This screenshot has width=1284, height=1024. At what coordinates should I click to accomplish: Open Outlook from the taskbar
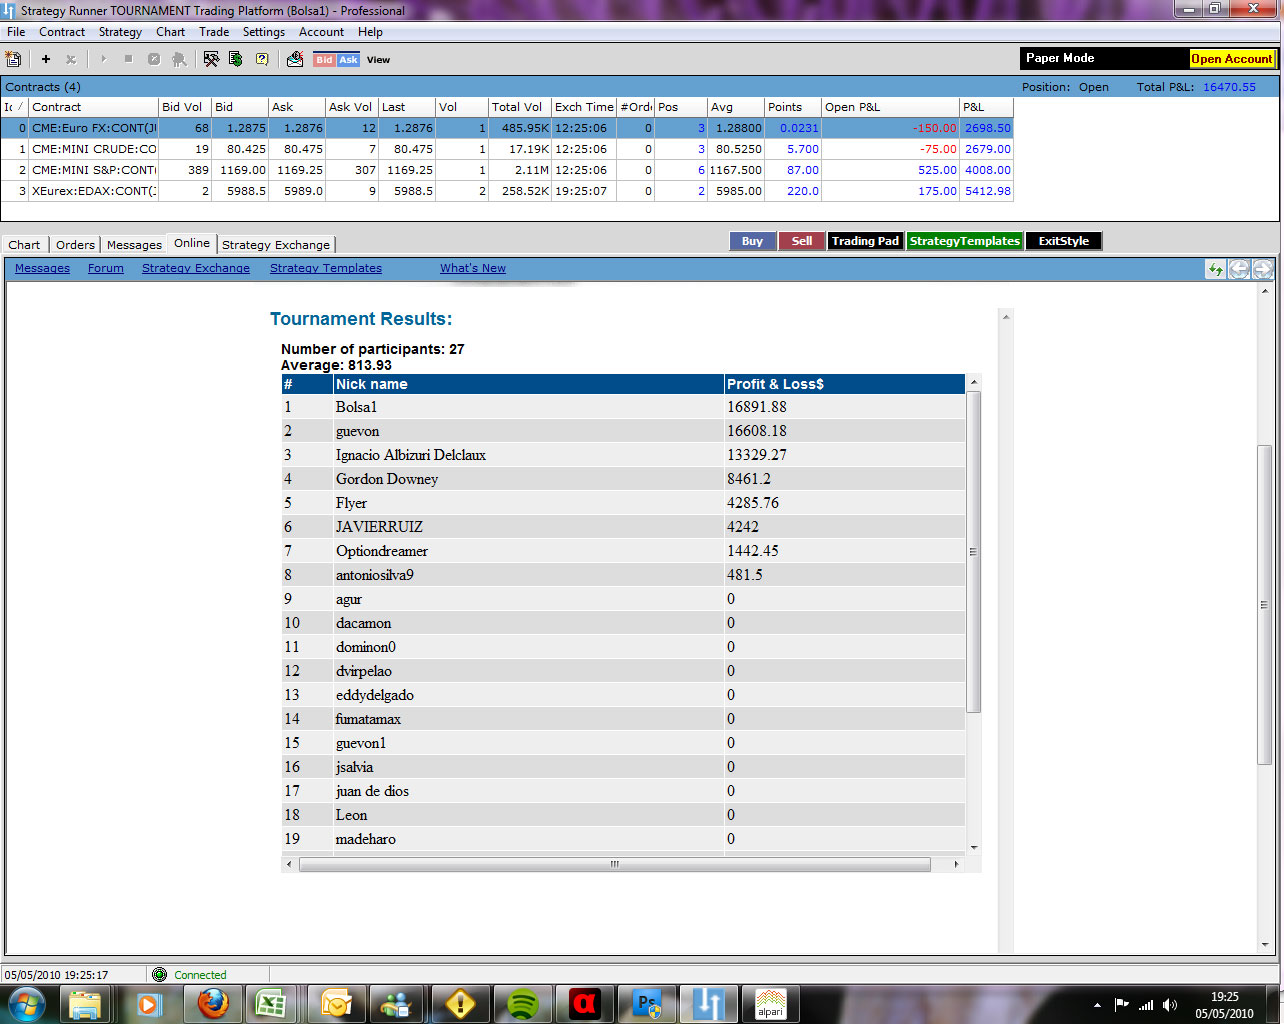[337, 1003]
